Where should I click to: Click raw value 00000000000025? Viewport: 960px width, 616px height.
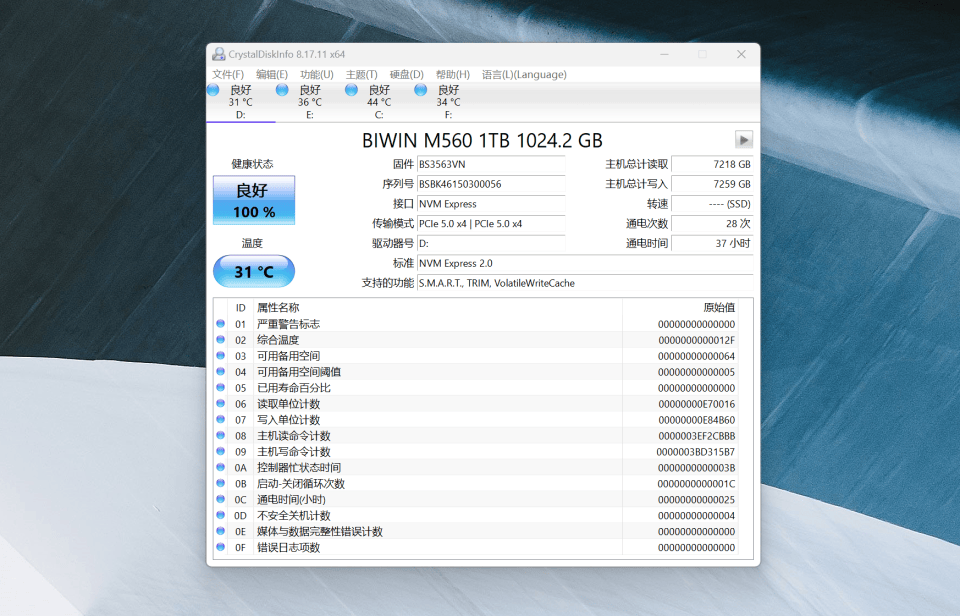(x=697, y=499)
